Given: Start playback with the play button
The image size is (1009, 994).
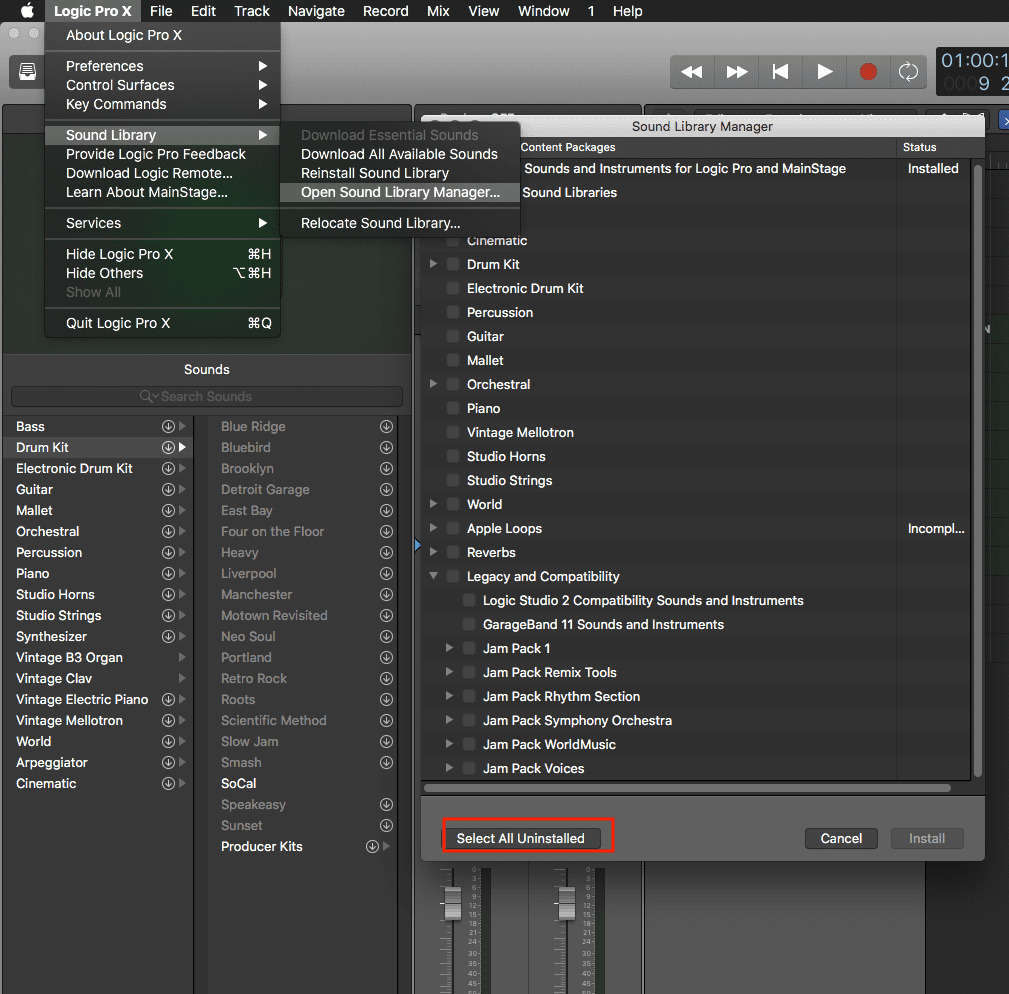Looking at the screenshot, I should [x=824, y=71].
